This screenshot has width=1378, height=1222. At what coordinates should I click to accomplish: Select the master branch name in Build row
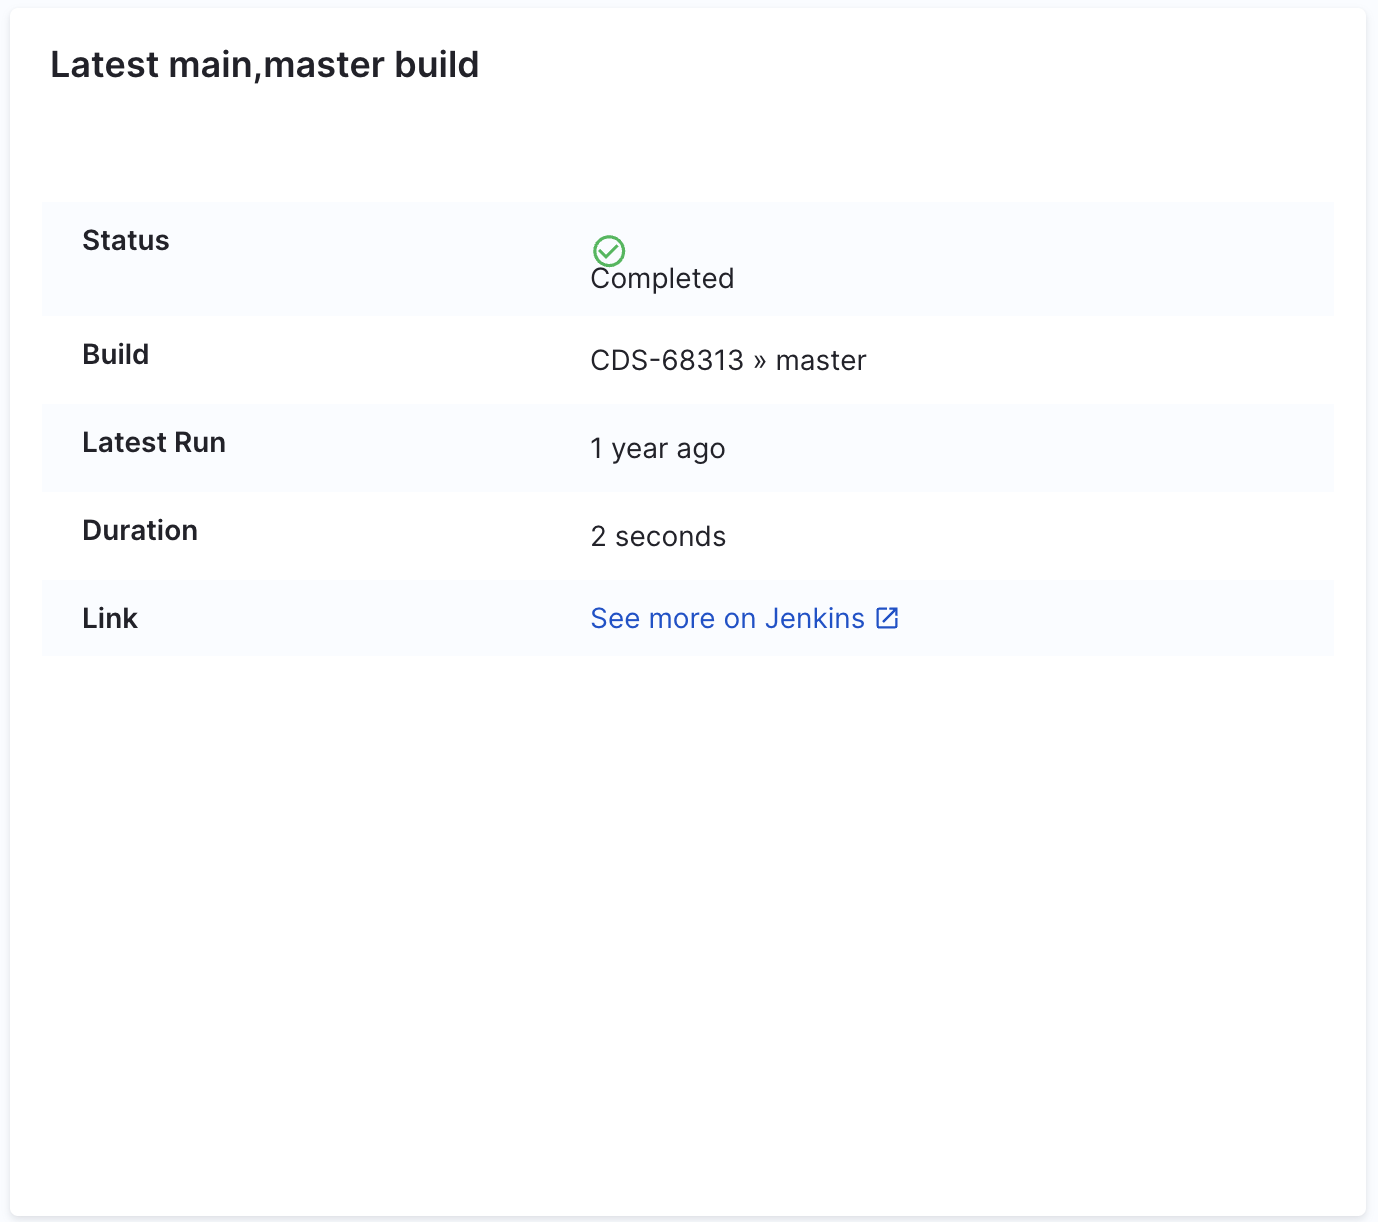click(x=821, y=360)
